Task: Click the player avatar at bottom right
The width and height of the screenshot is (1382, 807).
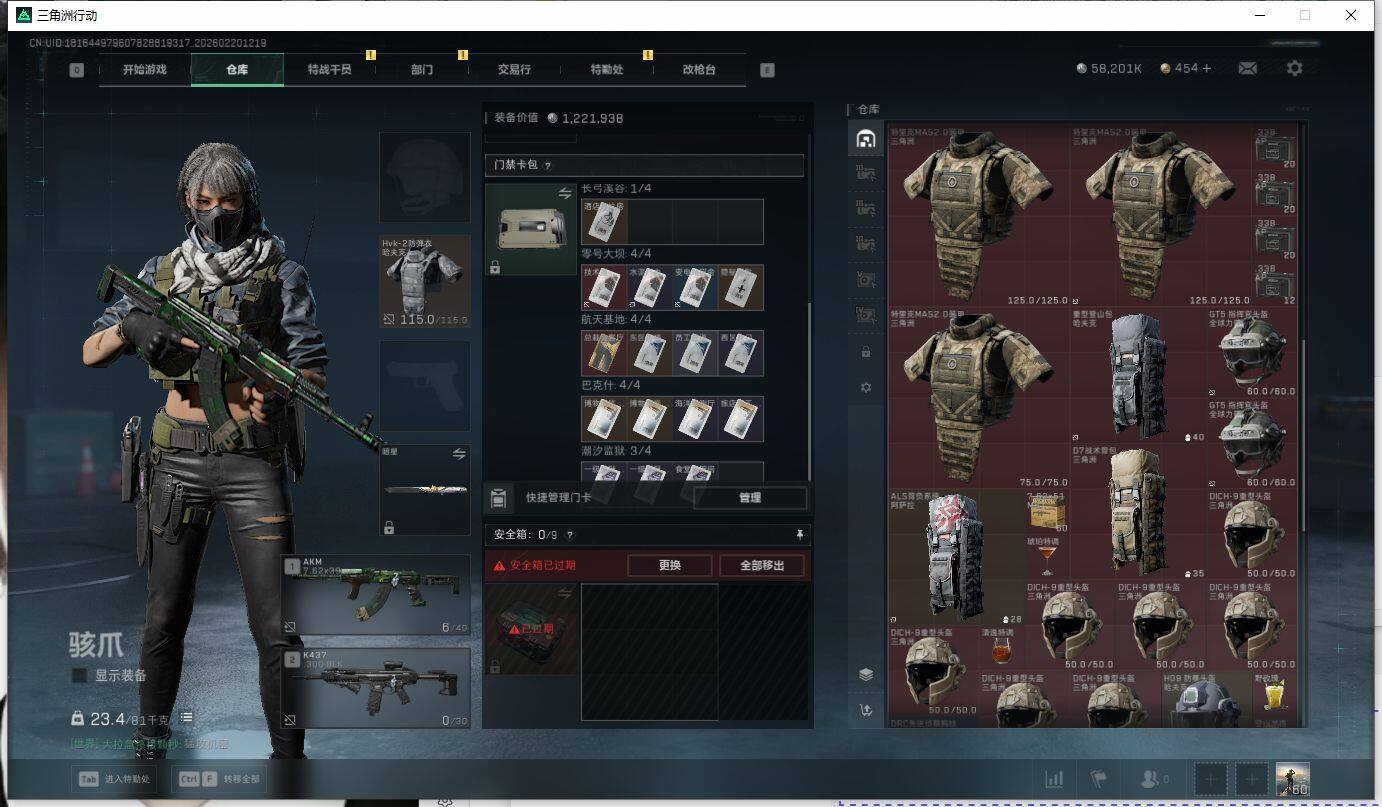Action: tap(1292, 779)
